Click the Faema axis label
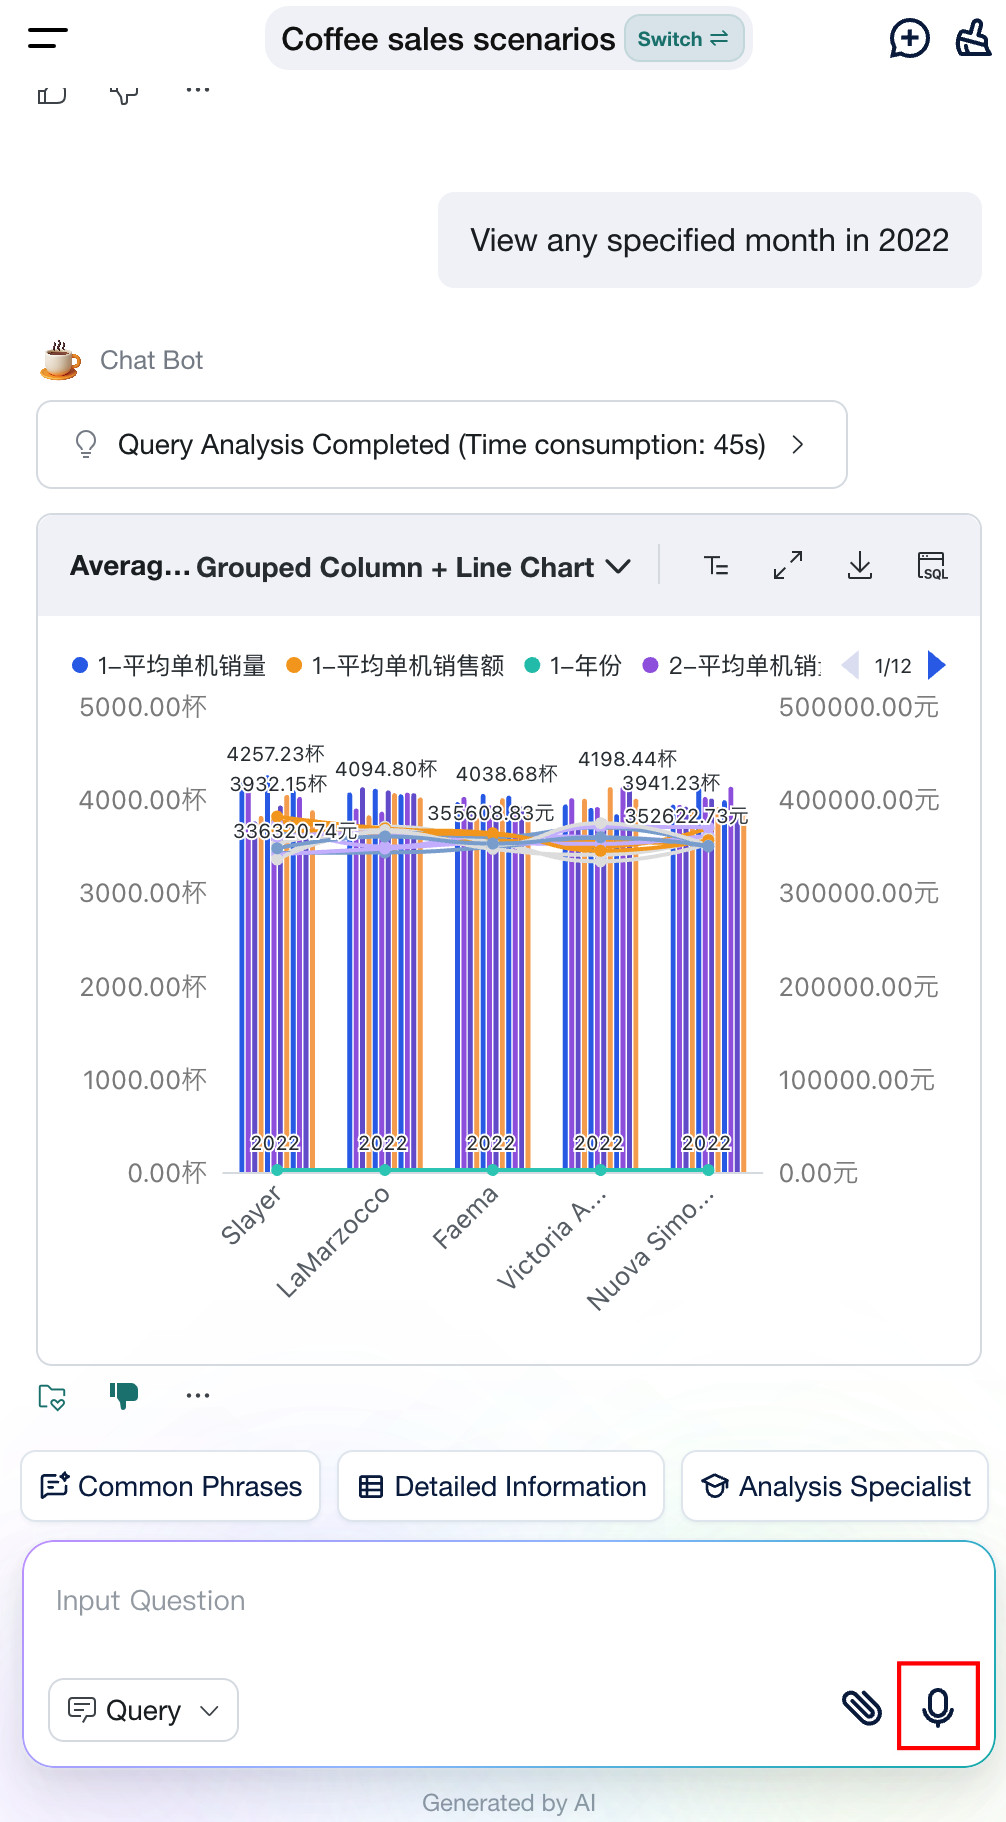1006x1822 pixels. click(465, 1217)
